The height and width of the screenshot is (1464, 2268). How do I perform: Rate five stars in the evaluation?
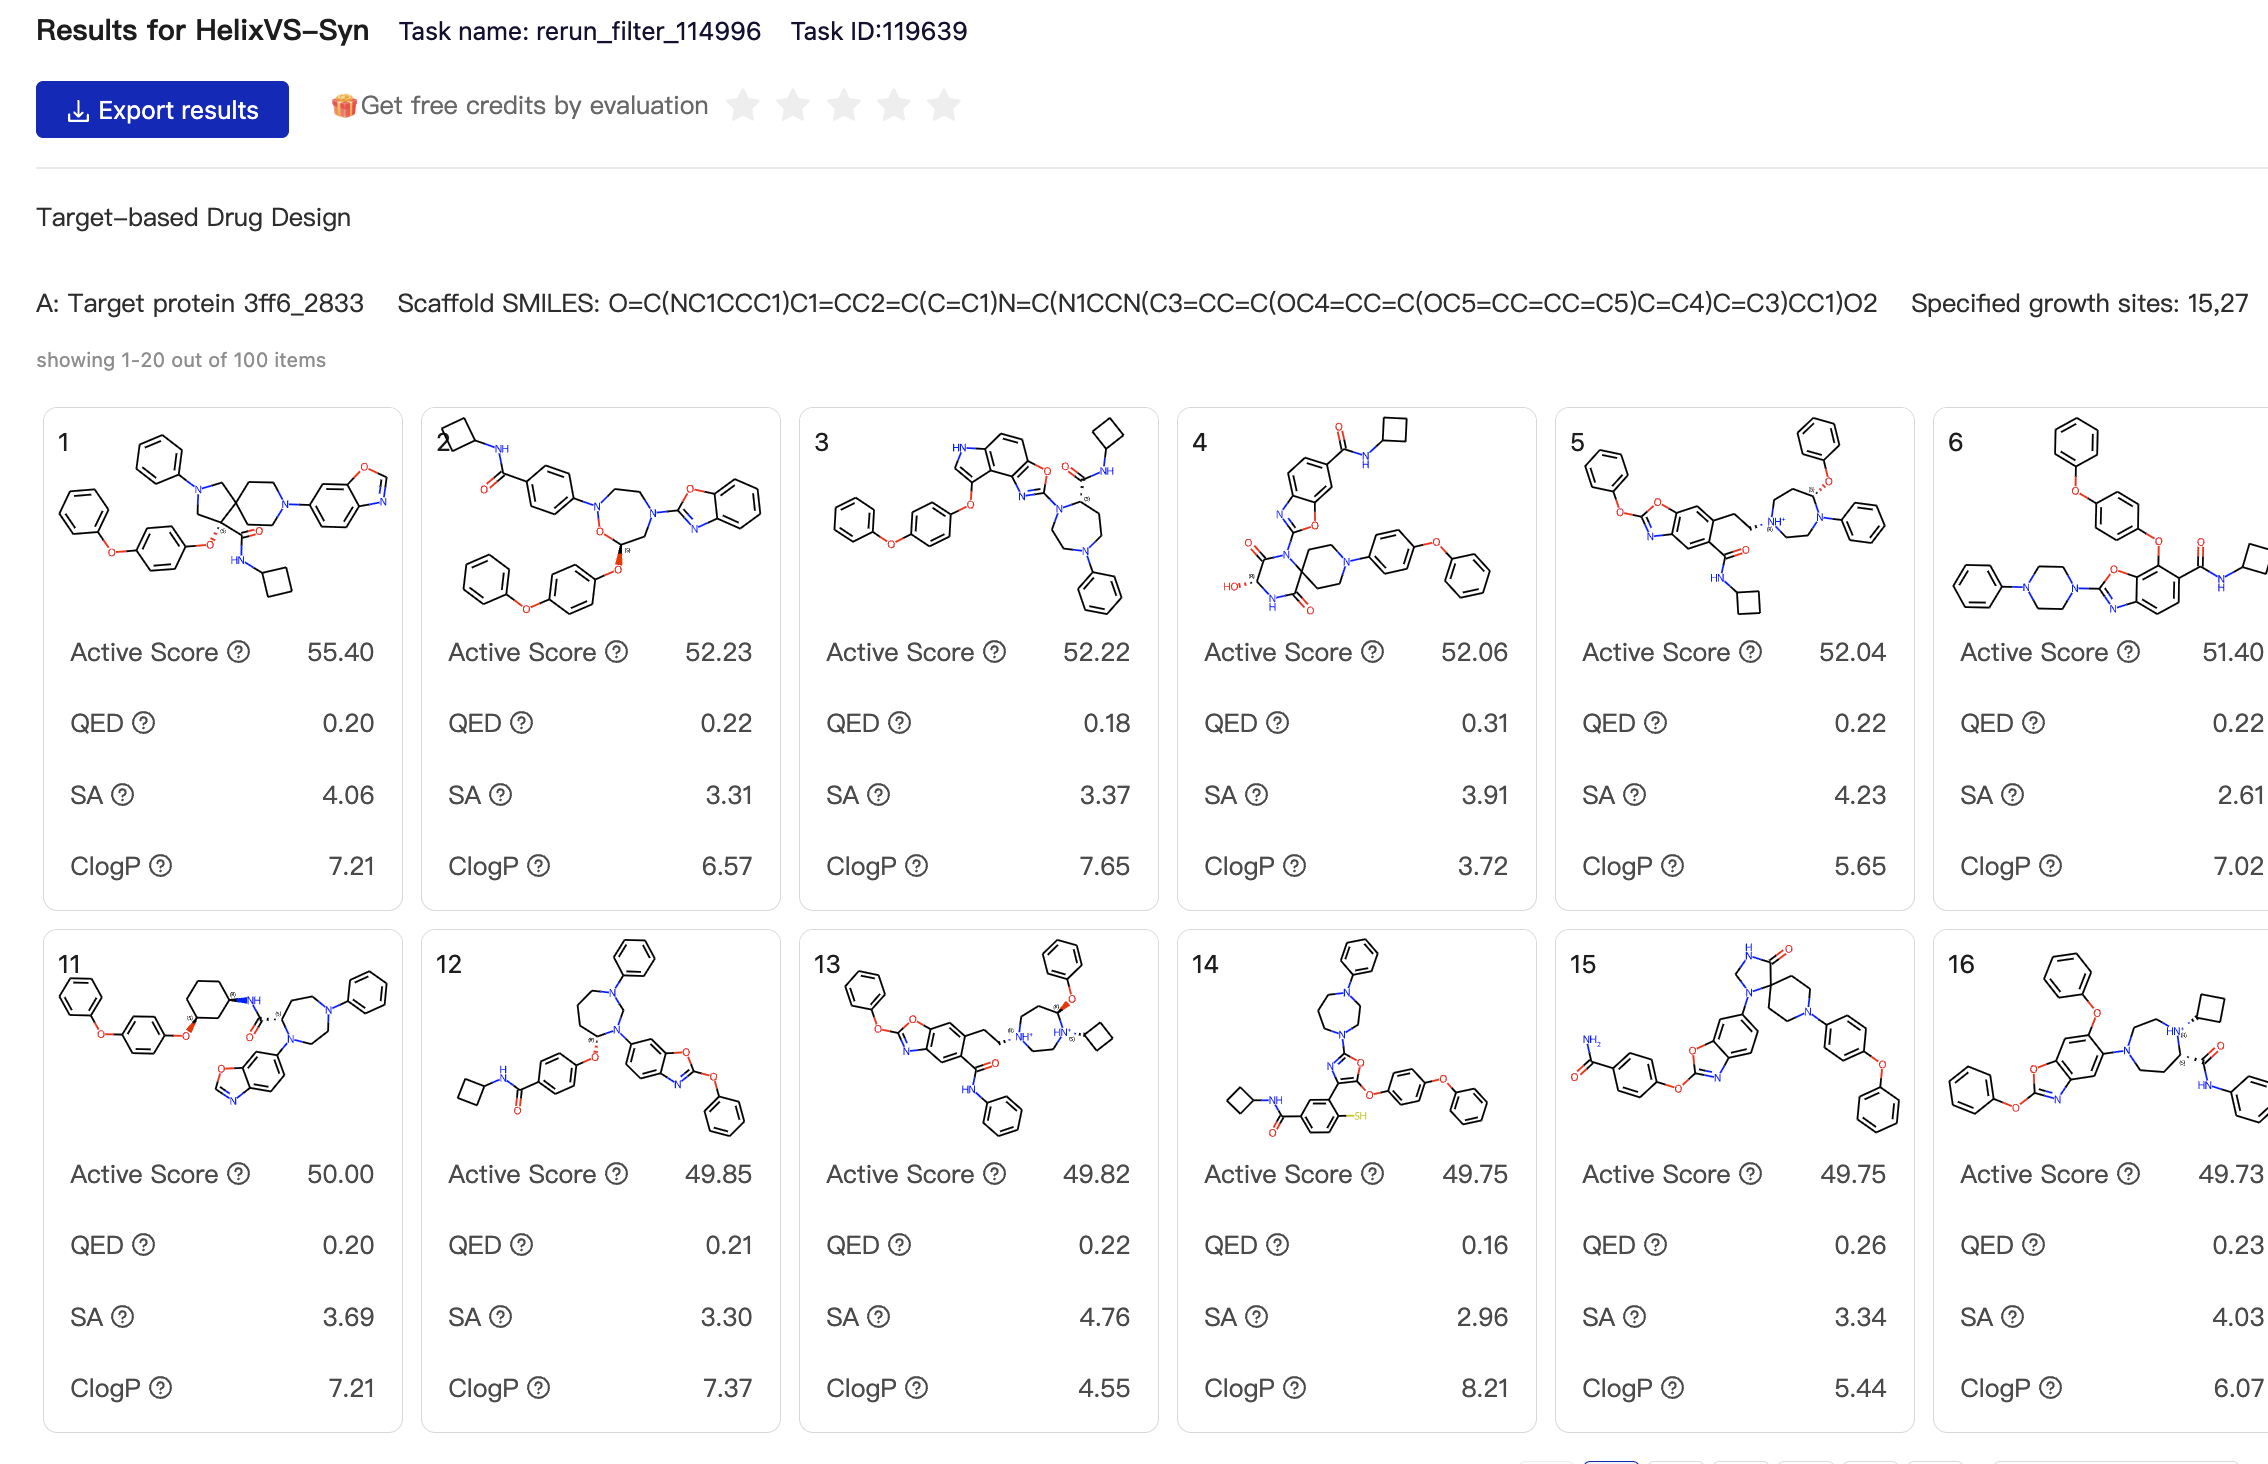click(943, 105)
